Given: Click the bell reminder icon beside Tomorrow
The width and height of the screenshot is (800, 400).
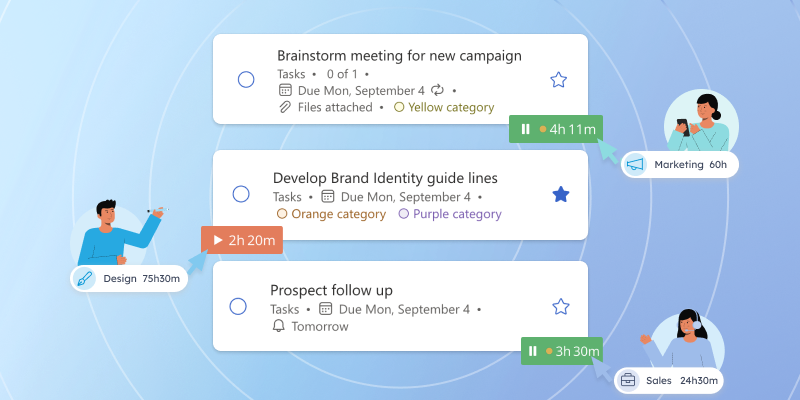Looking at the screenshot, I should pos(279,326).
